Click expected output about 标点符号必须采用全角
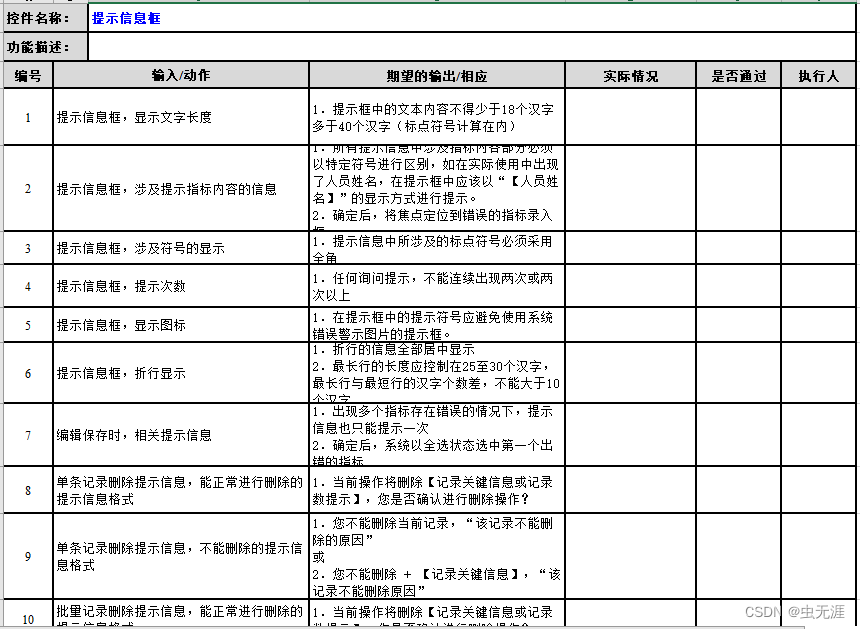 (437, 248)
